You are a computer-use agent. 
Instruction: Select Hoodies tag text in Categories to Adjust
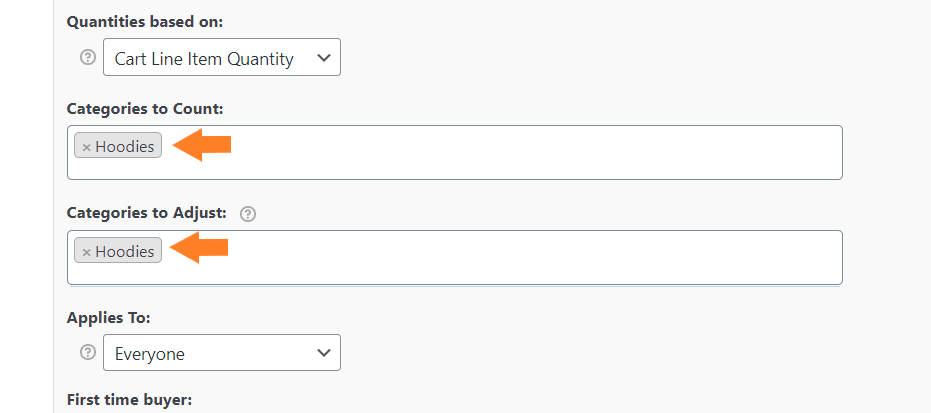coord(125,251)
